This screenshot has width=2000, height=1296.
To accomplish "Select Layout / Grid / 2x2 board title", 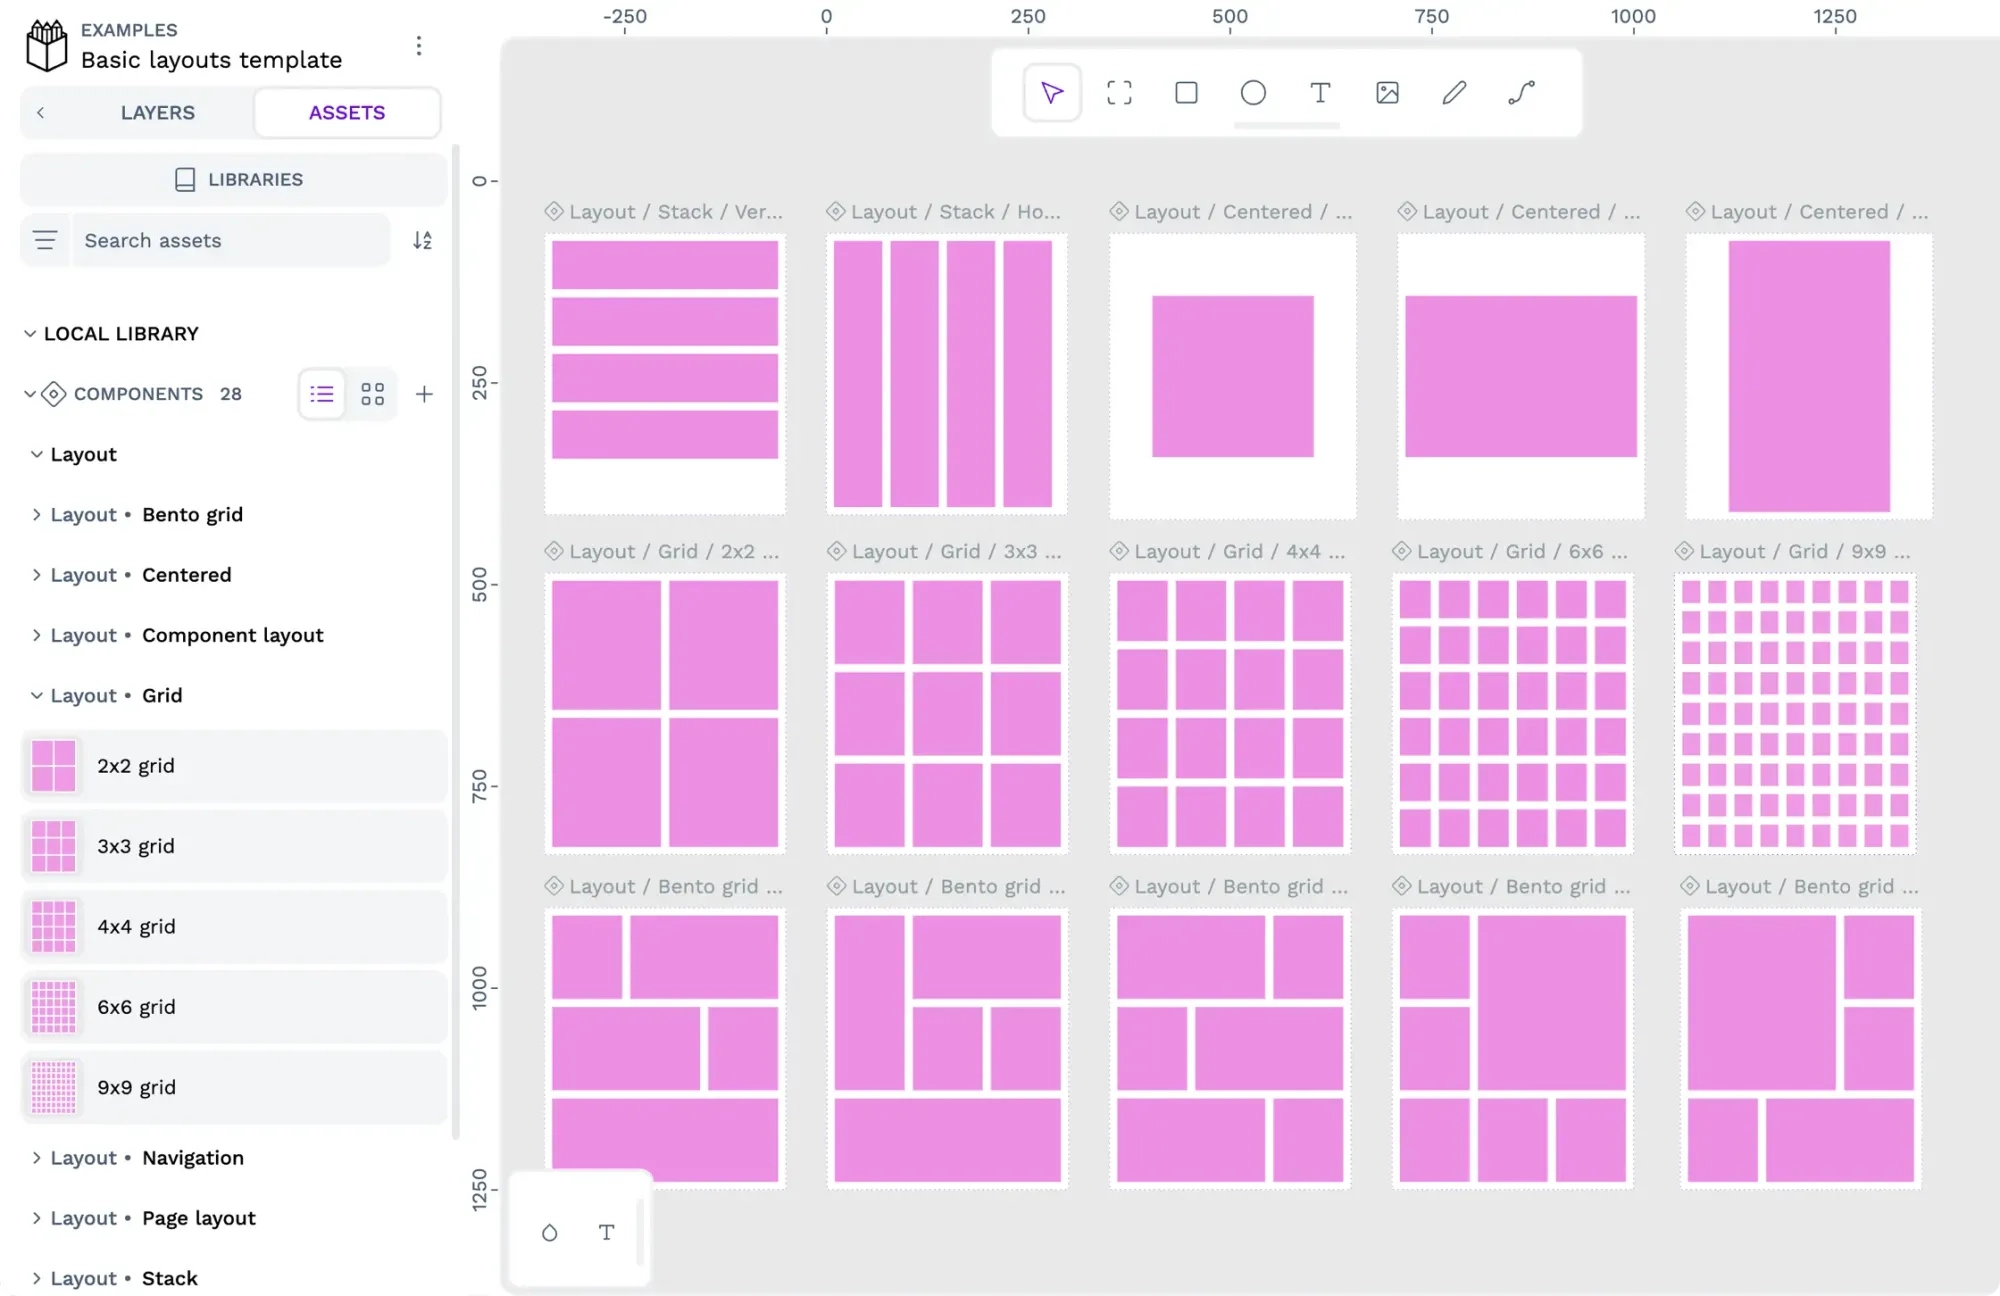I will click(674, 551).
